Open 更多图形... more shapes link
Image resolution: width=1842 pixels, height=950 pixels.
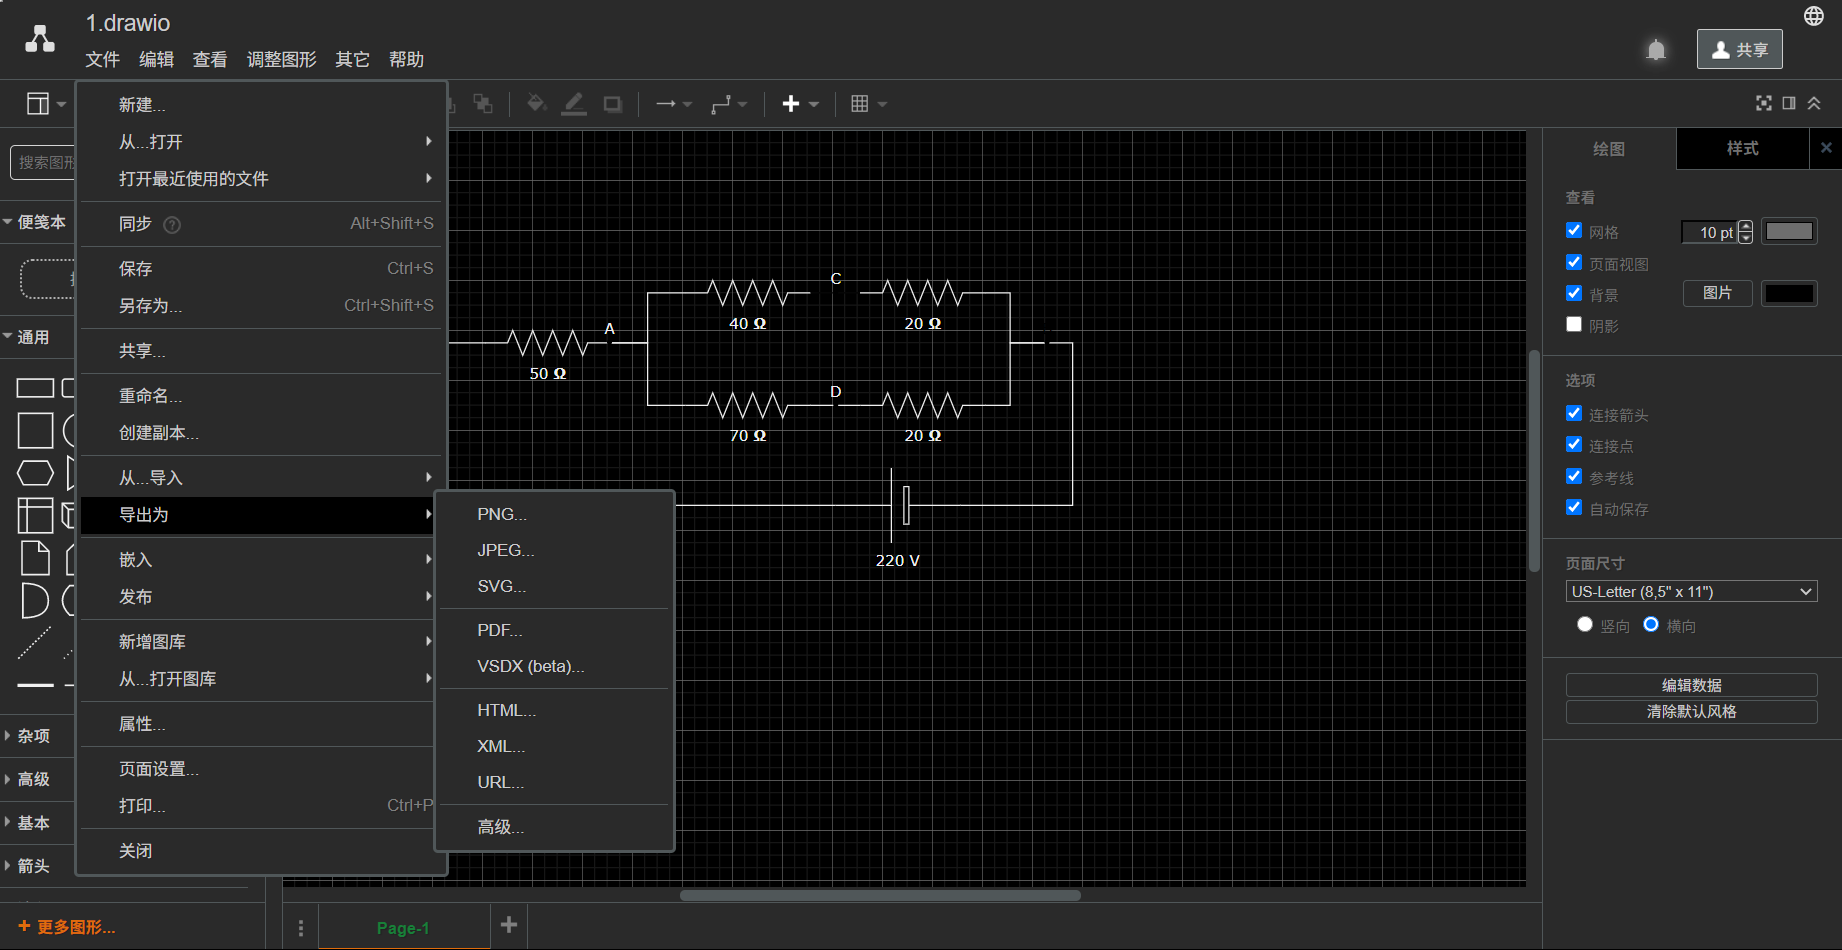click(67, 927)
